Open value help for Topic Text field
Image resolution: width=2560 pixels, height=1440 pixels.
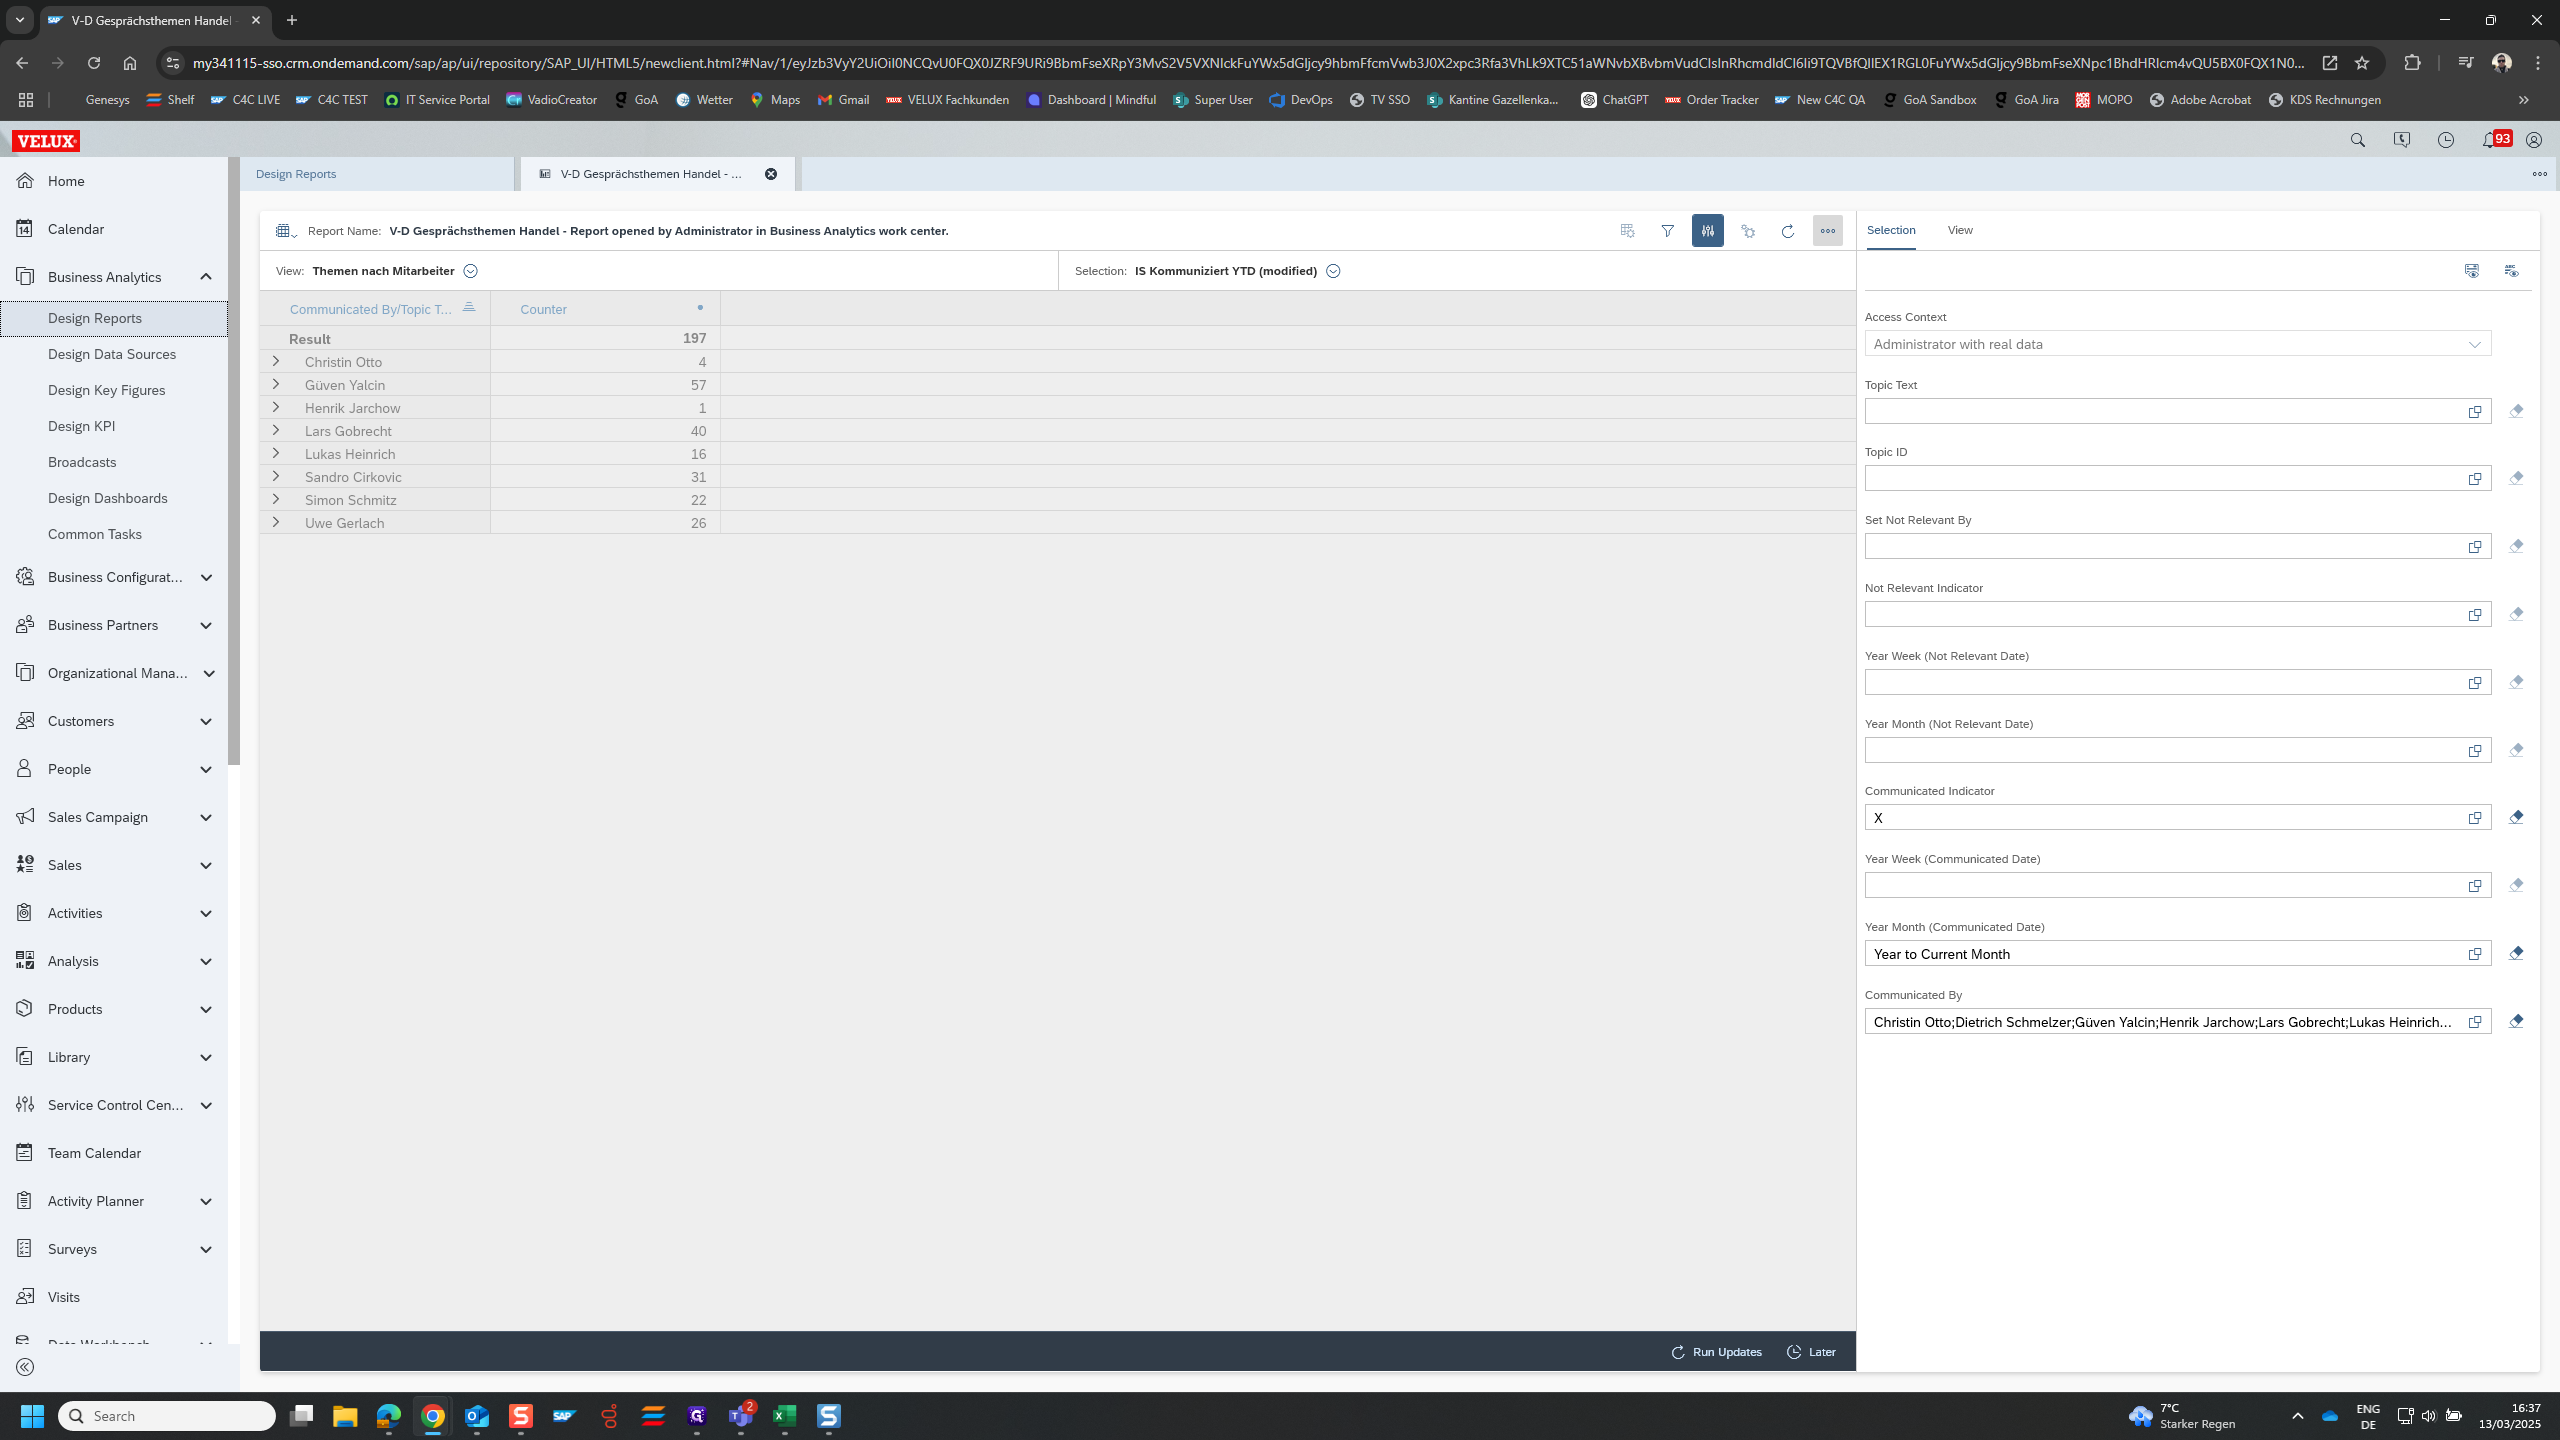point(2474,412)
